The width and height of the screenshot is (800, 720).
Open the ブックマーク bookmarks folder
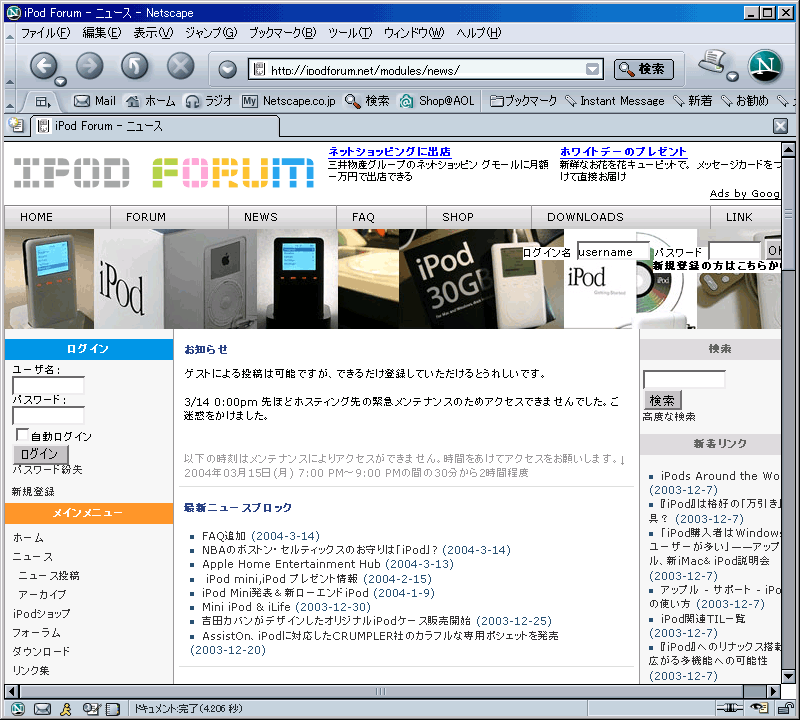523,101
